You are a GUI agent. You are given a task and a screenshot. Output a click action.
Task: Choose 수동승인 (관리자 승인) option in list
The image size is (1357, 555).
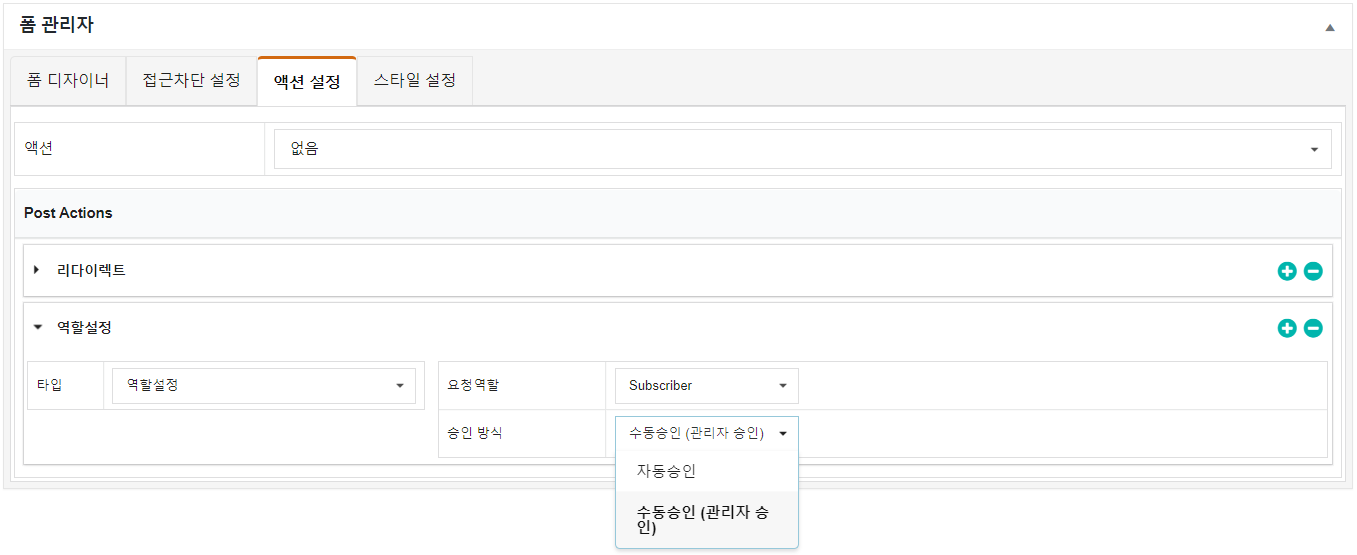(x=703, y=520)
